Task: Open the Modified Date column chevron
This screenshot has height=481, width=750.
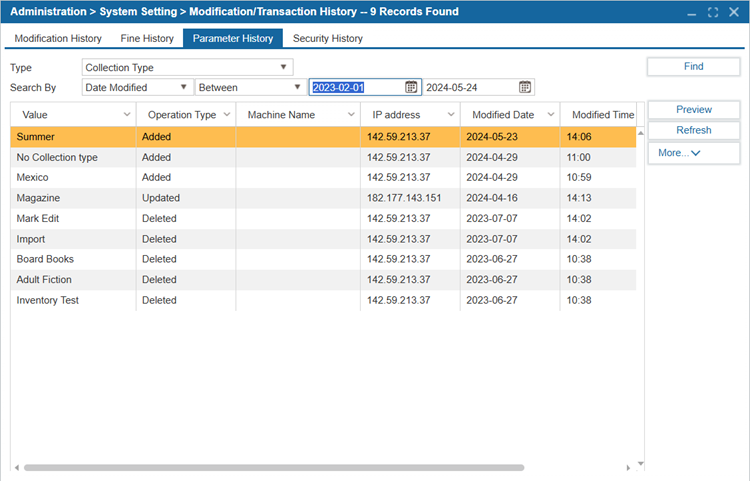Action: [x=551, y=114]
